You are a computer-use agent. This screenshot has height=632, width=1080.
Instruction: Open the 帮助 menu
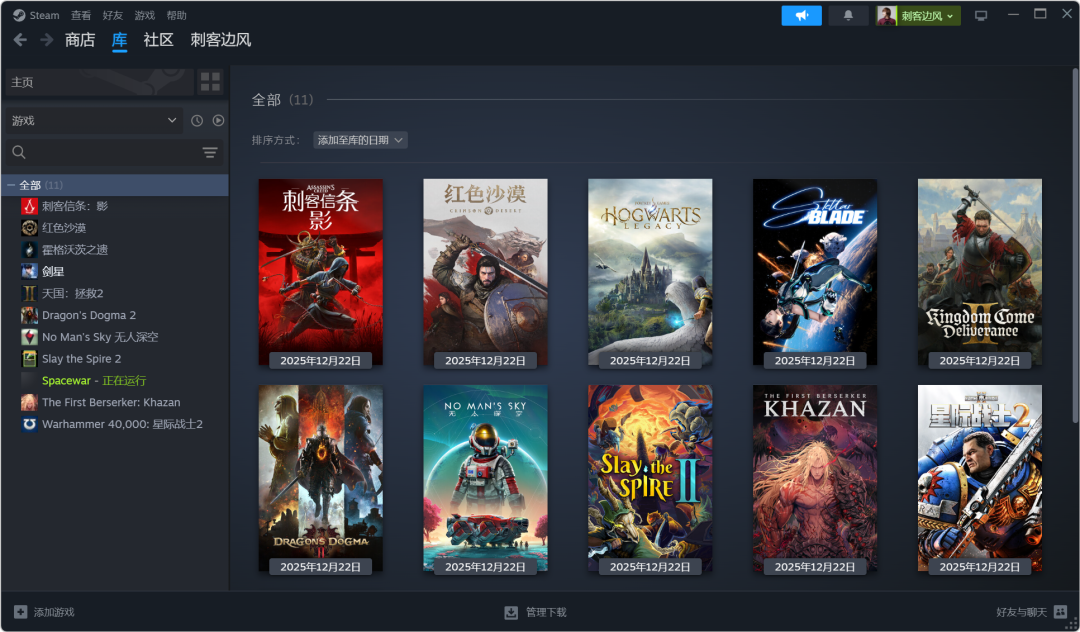tap(176, 15)
